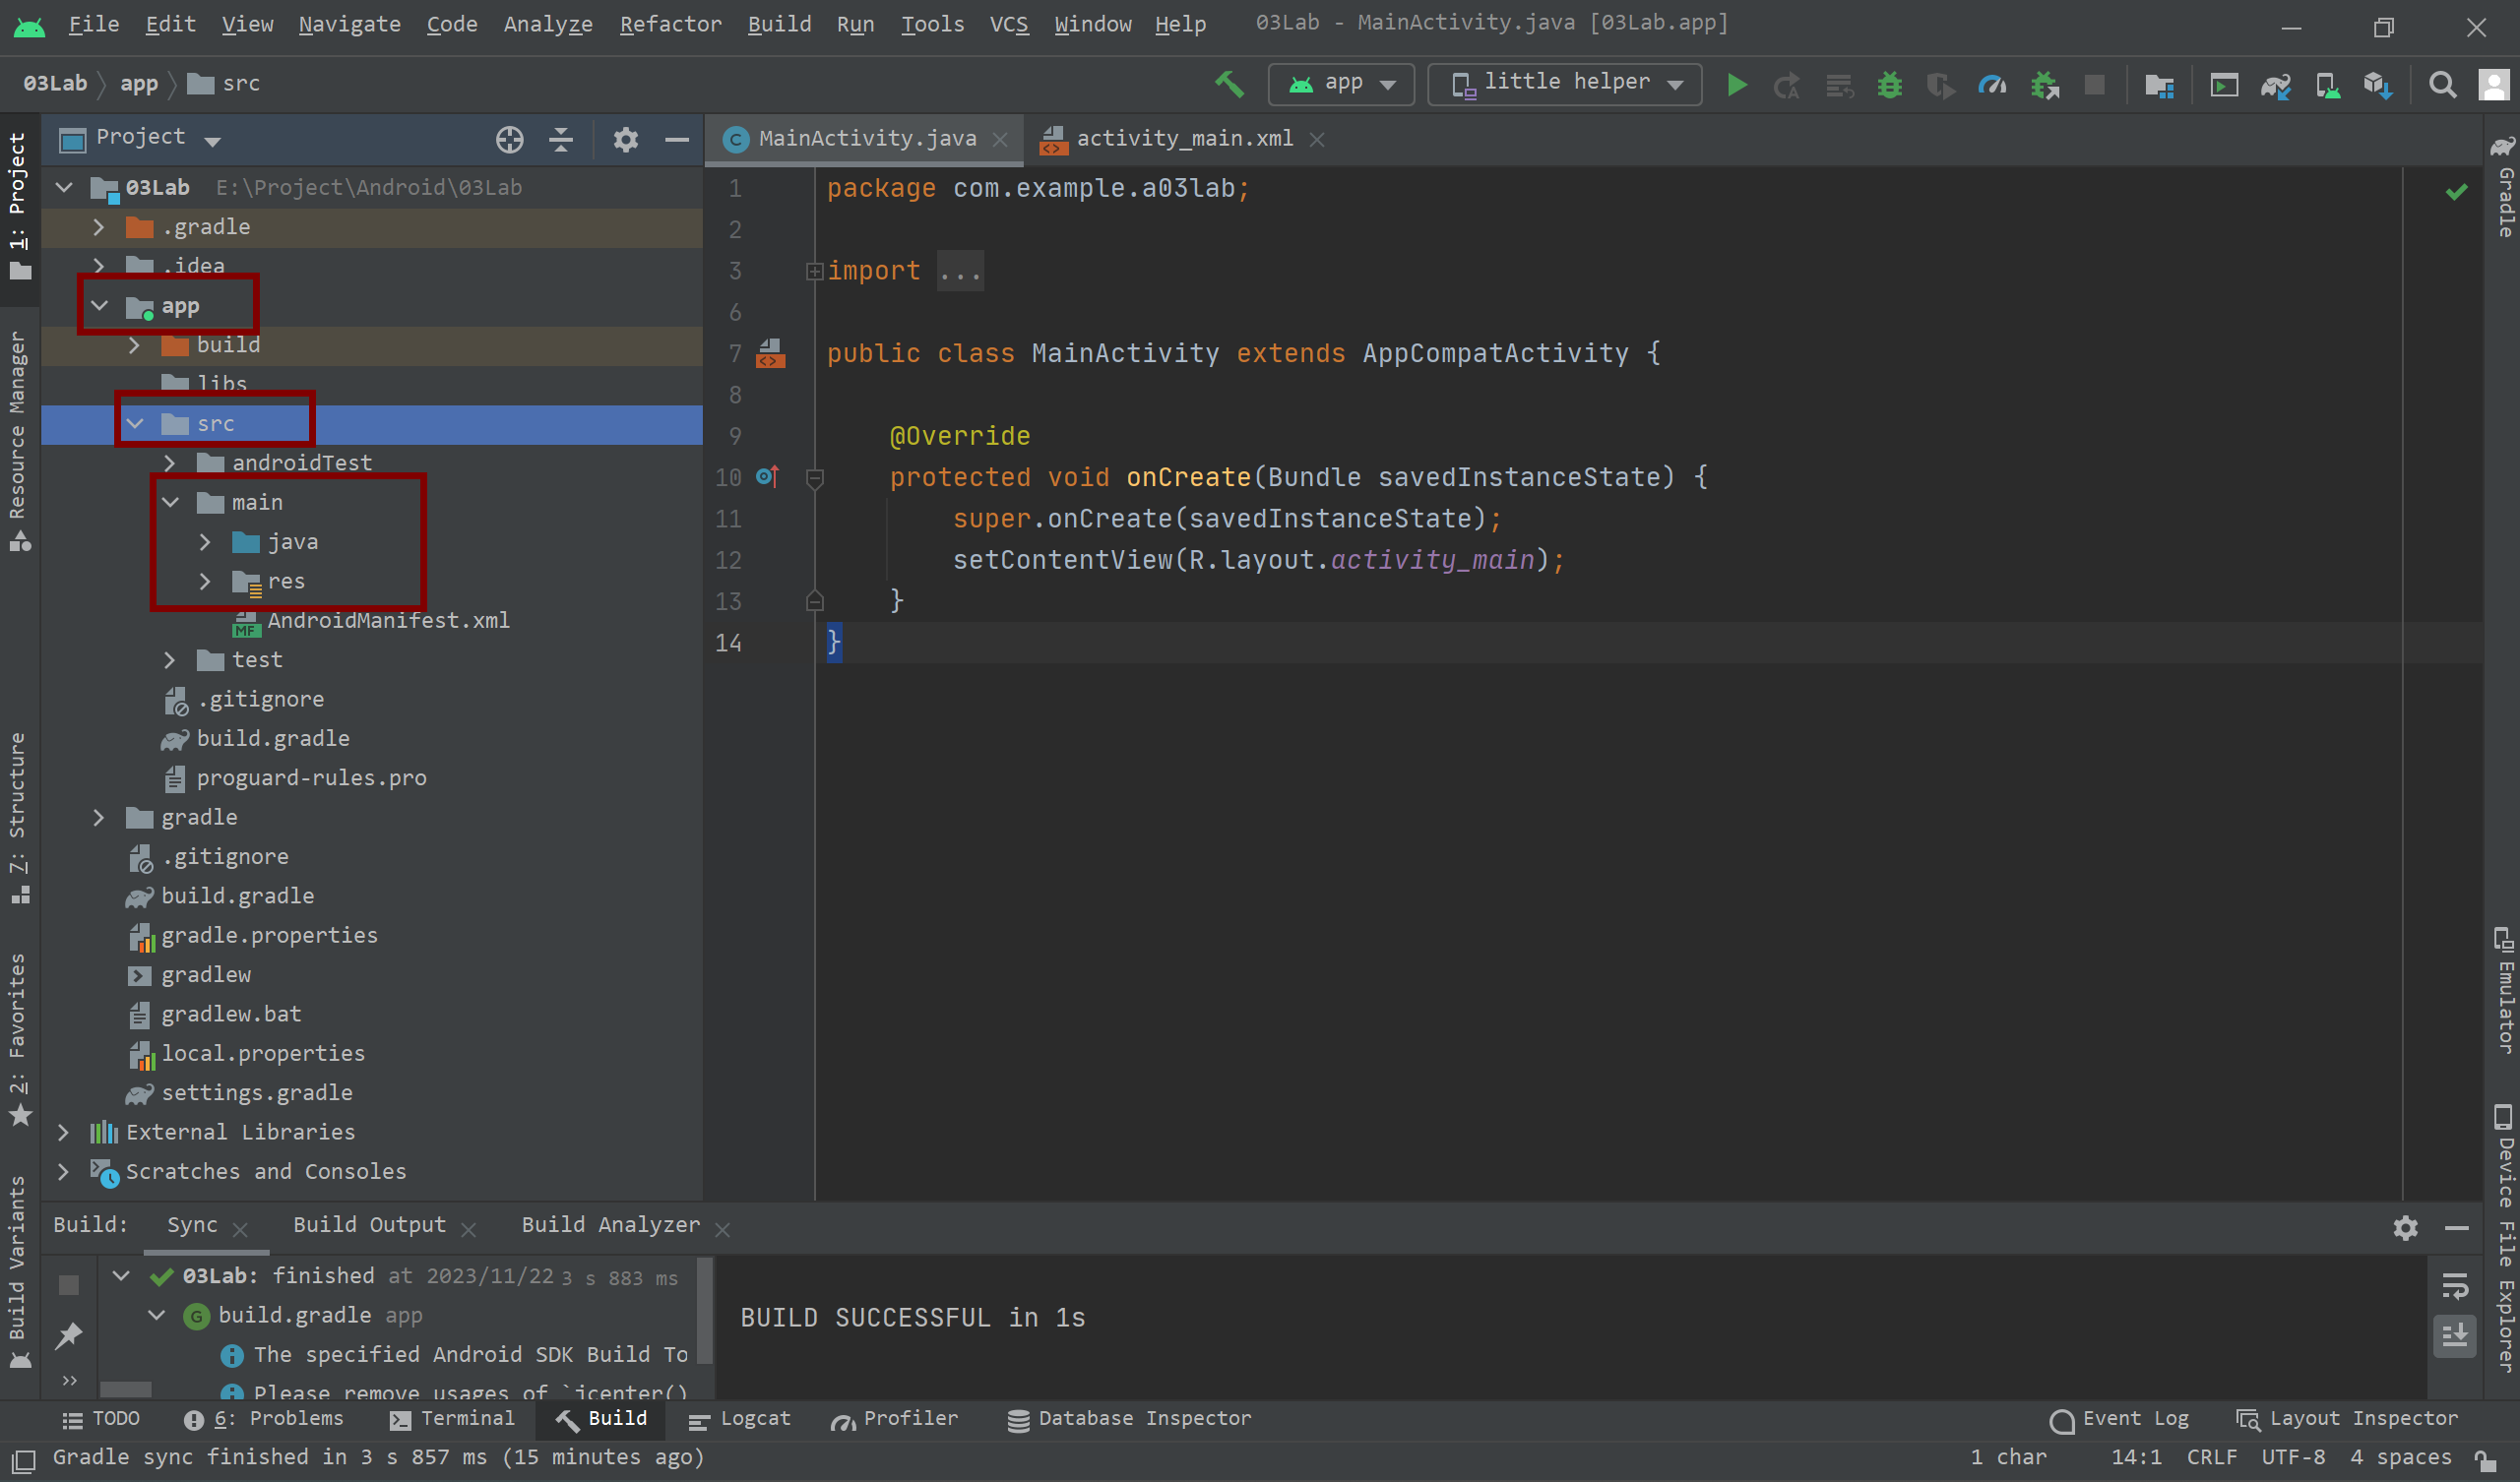Click the user account avatar icon
Image resolution: width=2520 pixels, height=1482 pixels.
2493,85
